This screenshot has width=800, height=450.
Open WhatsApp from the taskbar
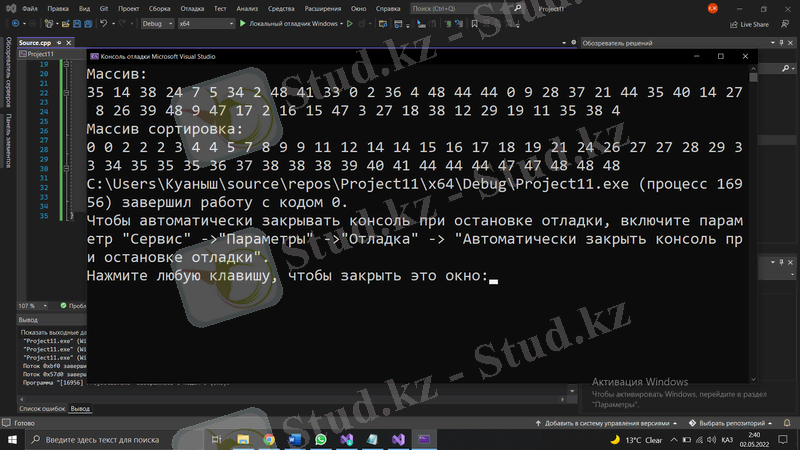(321, 439)
